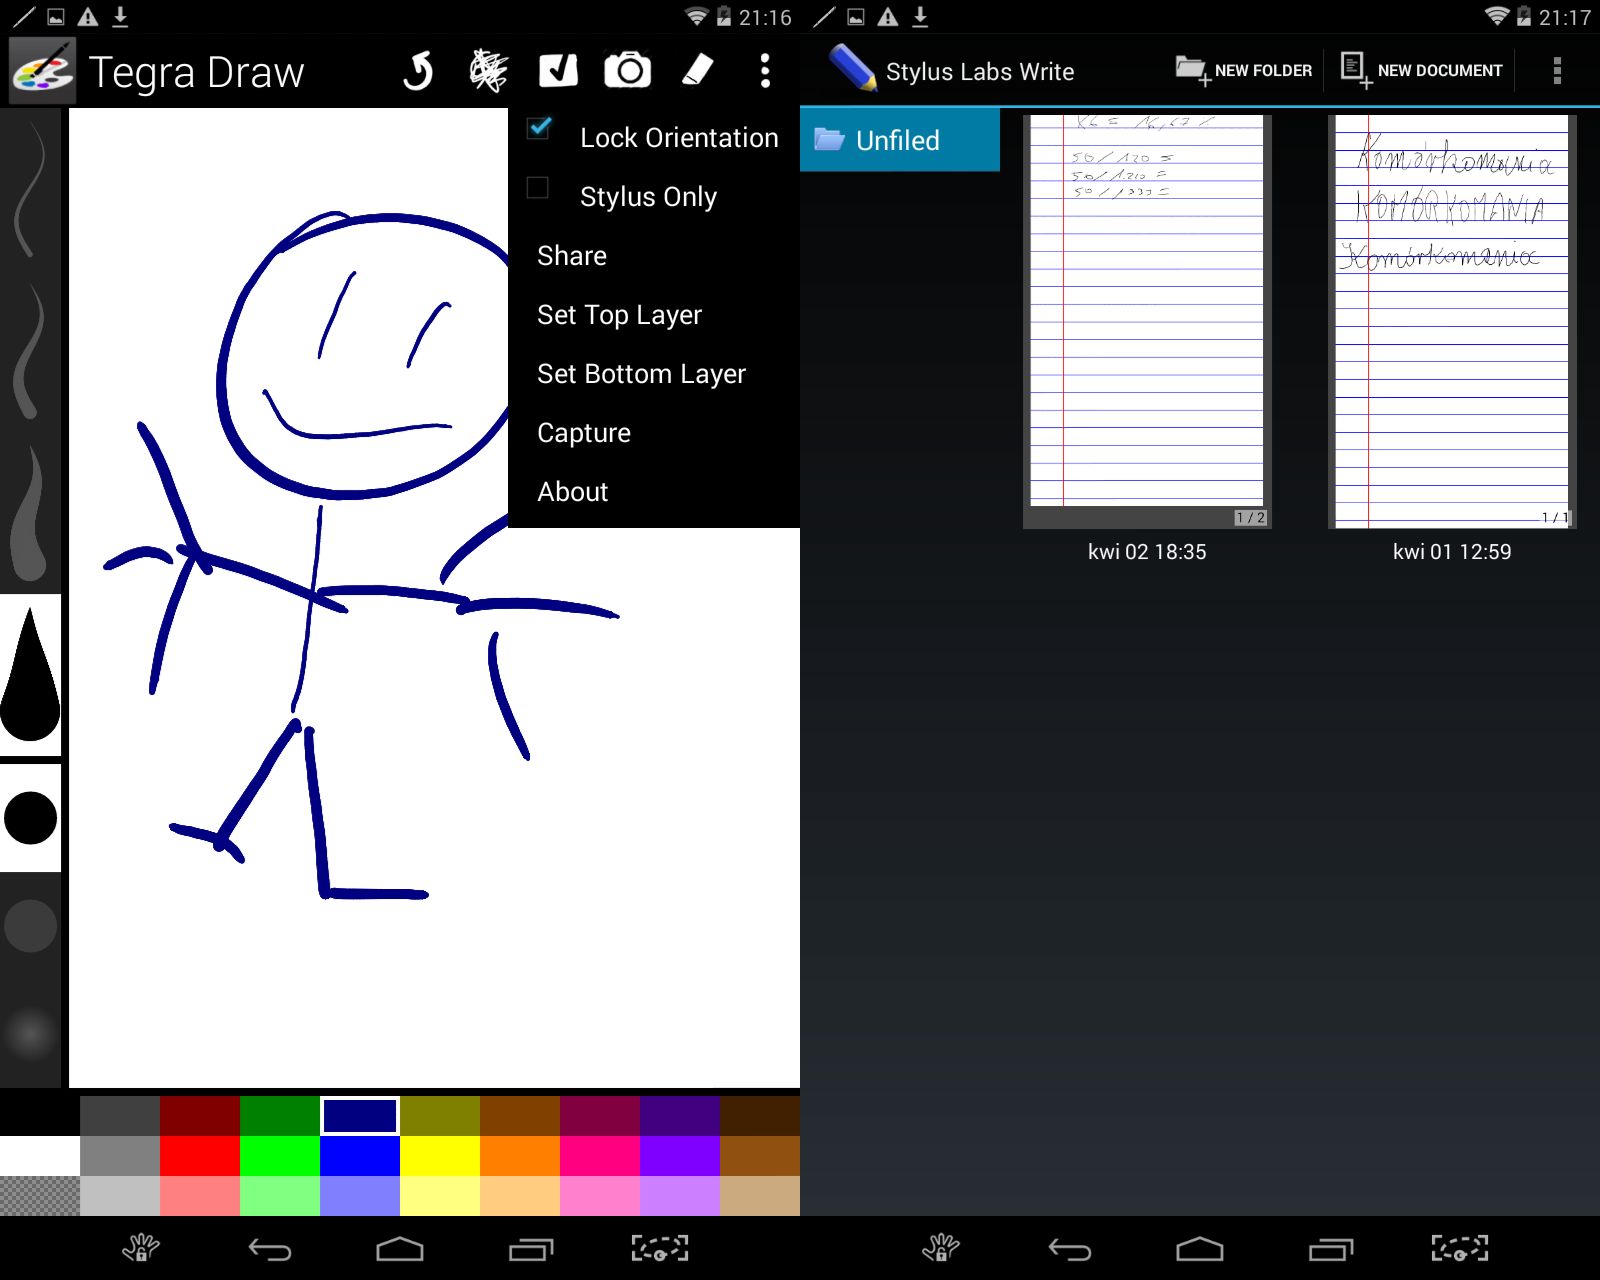Open the Tegra Draw overflow menu
The image size is (1600, 1280).
pos(765,71)
